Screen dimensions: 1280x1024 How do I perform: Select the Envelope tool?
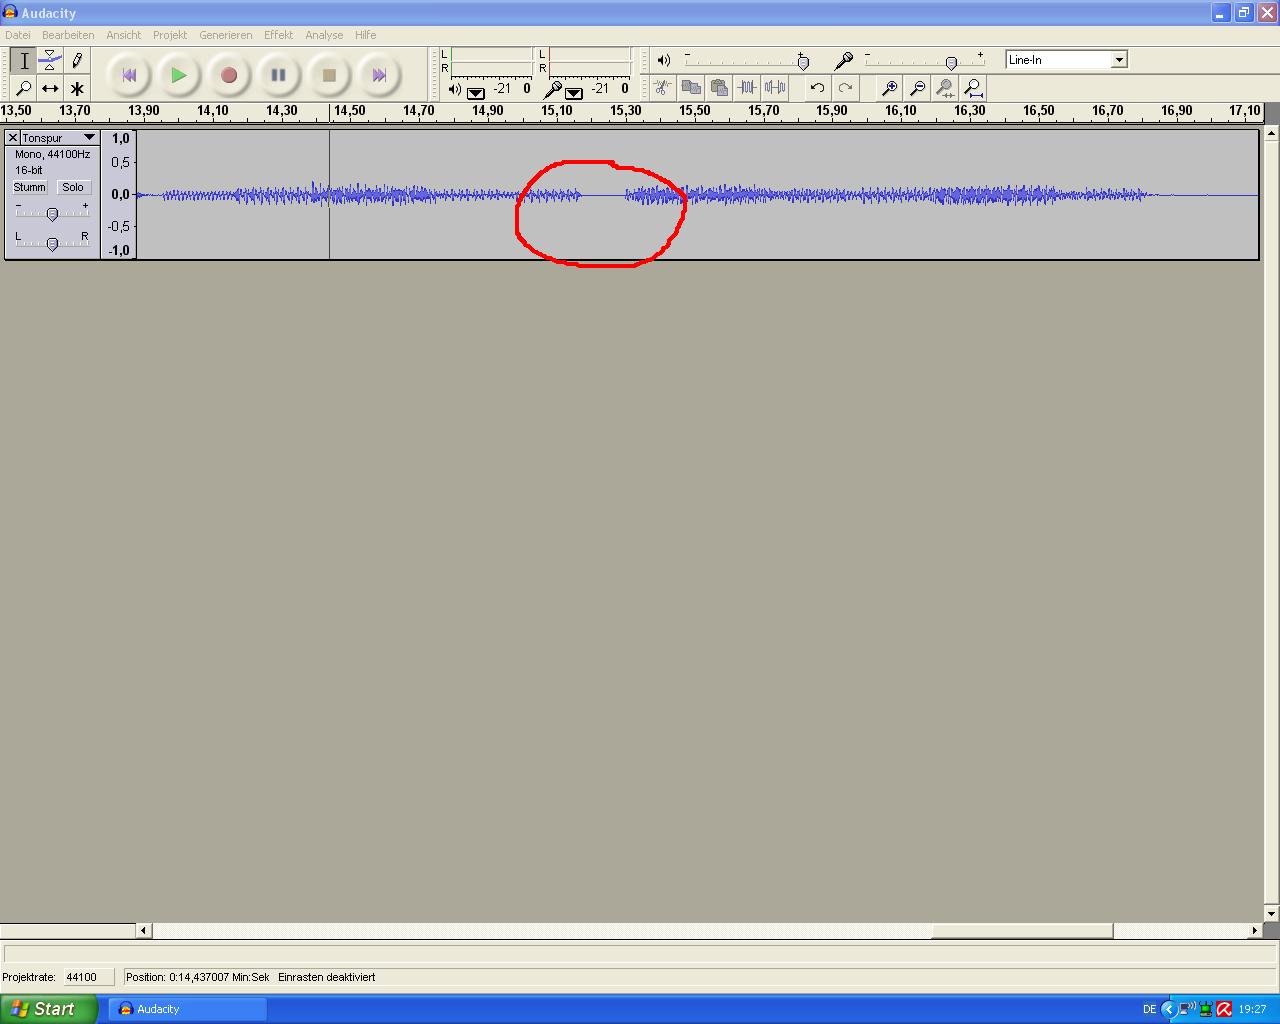pos(50,61)
